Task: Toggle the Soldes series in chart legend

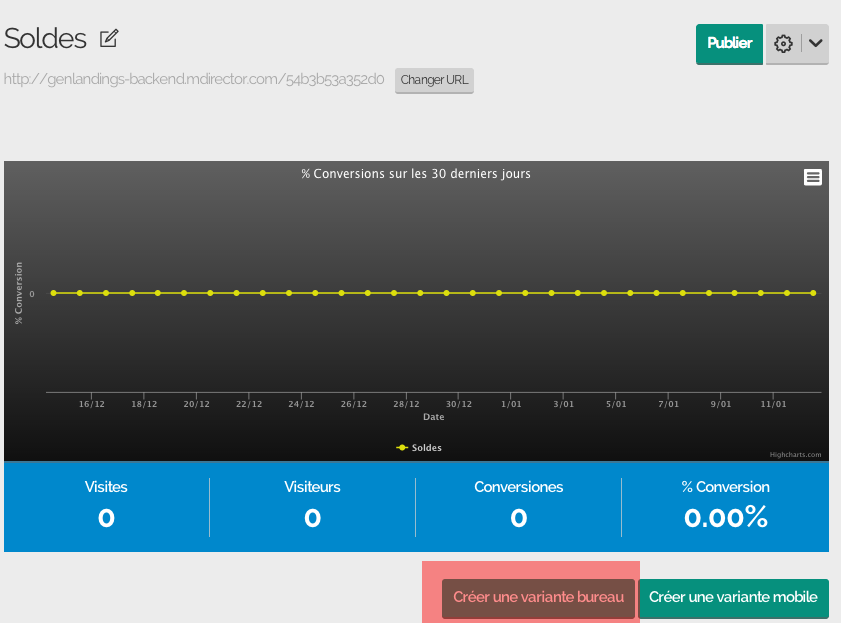Action: (x=420, y=448)
